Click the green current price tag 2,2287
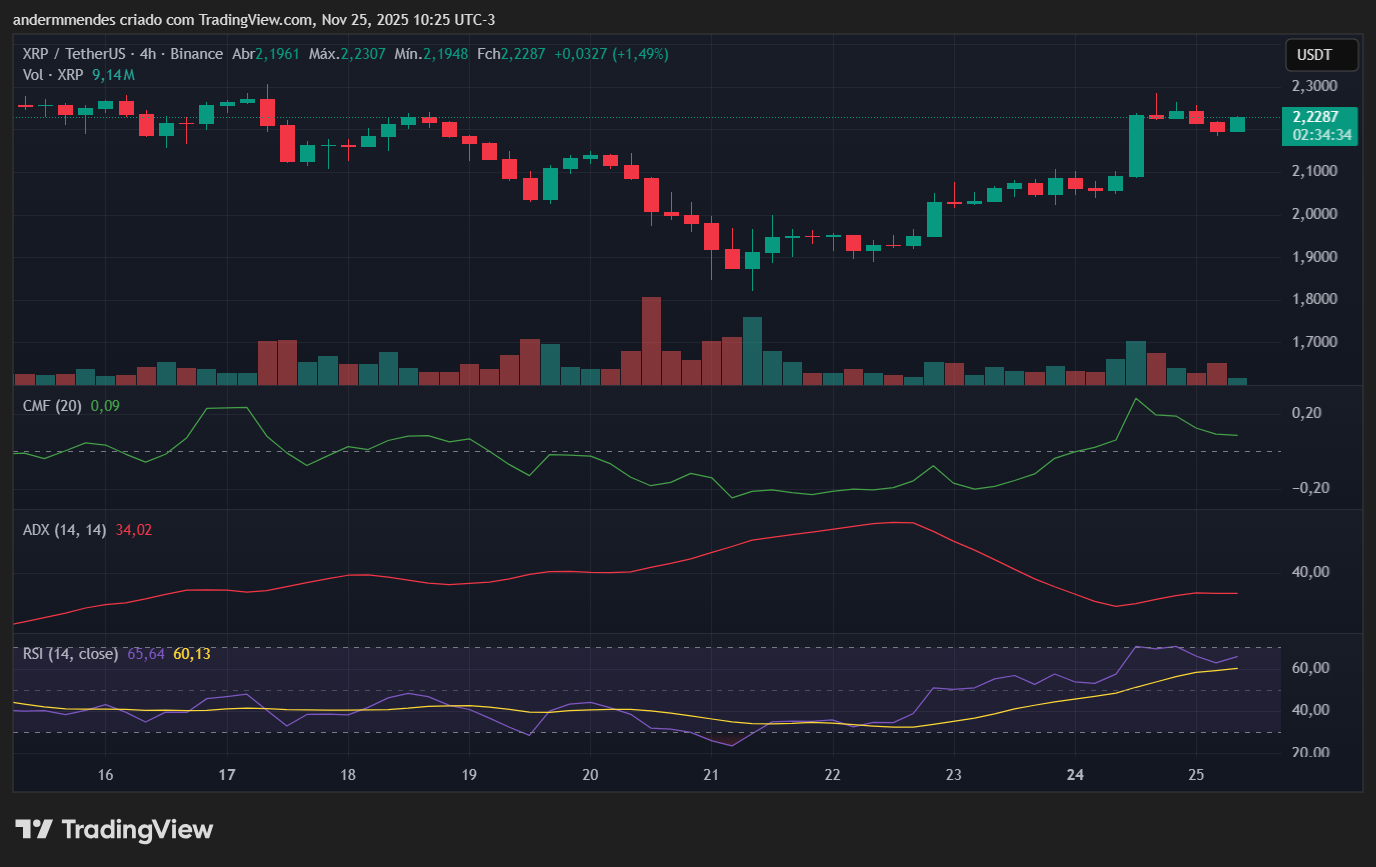 click(x=1319, y=117)
